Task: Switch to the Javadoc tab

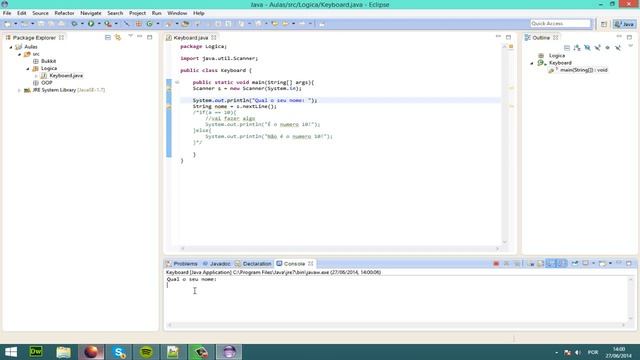Action: tap(217, 264)
